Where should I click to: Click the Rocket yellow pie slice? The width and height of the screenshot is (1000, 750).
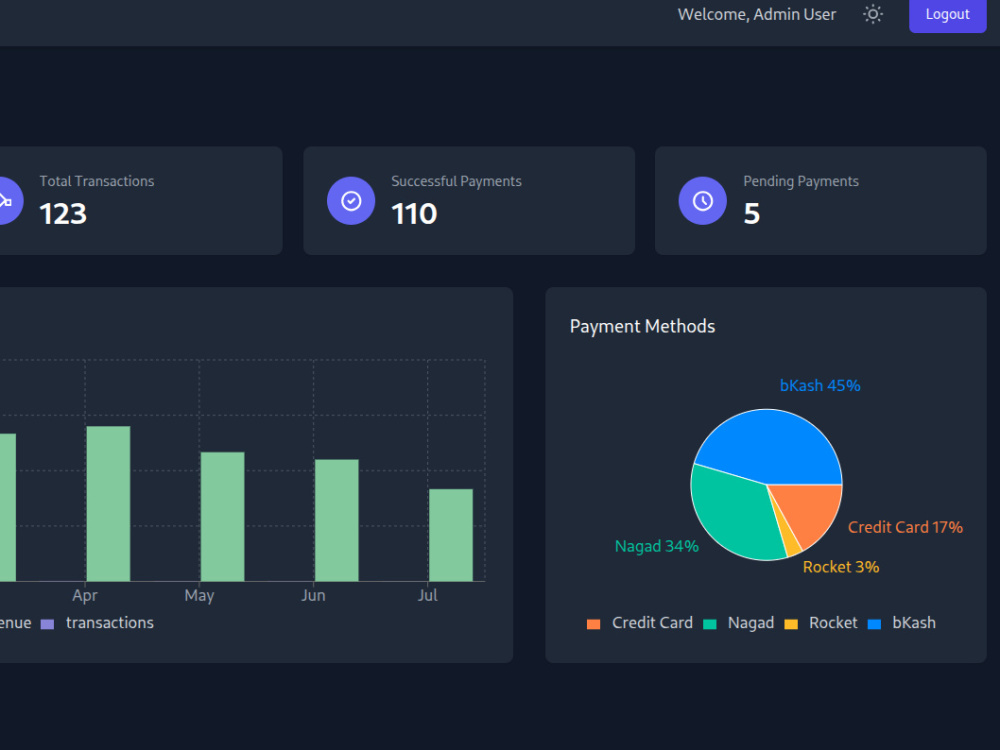pyautogui.click(x=790, y=539)
